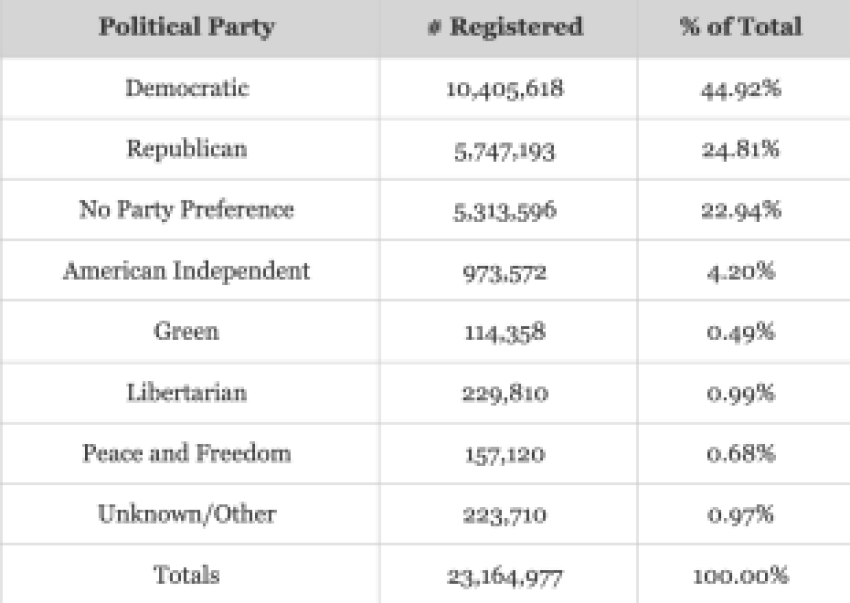Click the Totals row label

pyautogui.click(x=186, y=575)
